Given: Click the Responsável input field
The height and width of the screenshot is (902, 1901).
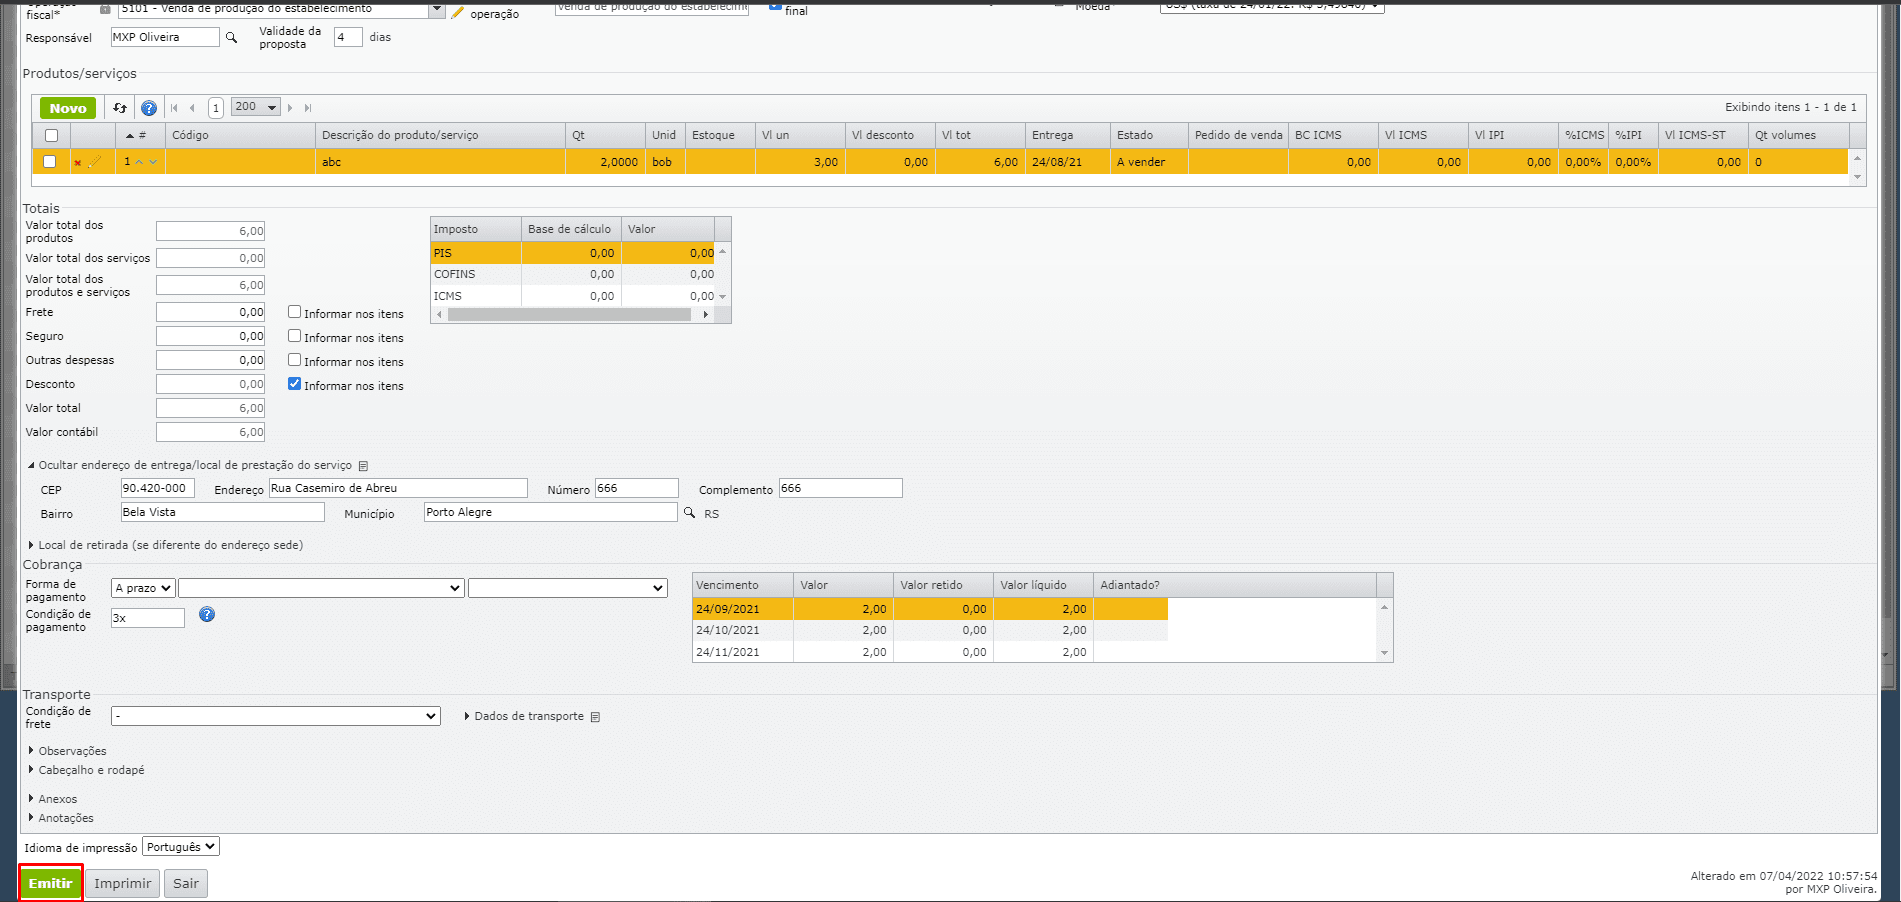Looking at the screenshot, I should click(165, 37).
